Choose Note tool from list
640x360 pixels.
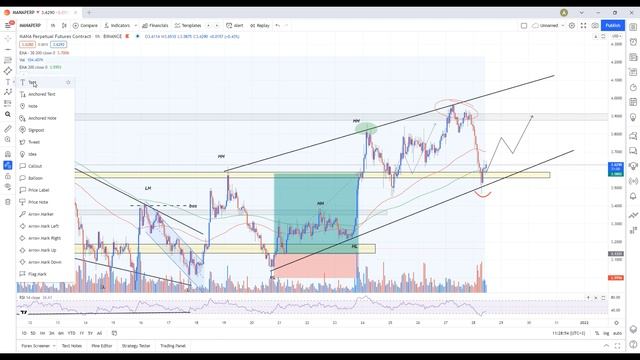[x=45, y=106]
